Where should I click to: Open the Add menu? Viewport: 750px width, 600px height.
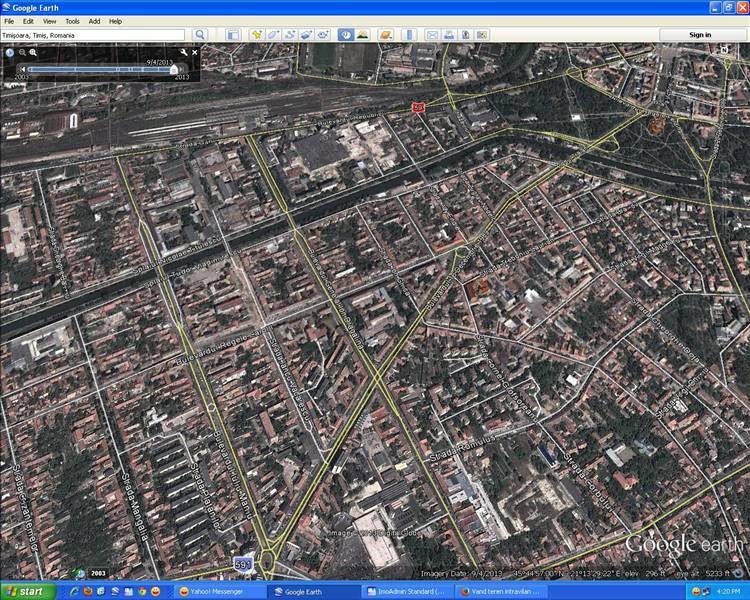point(94,21)
